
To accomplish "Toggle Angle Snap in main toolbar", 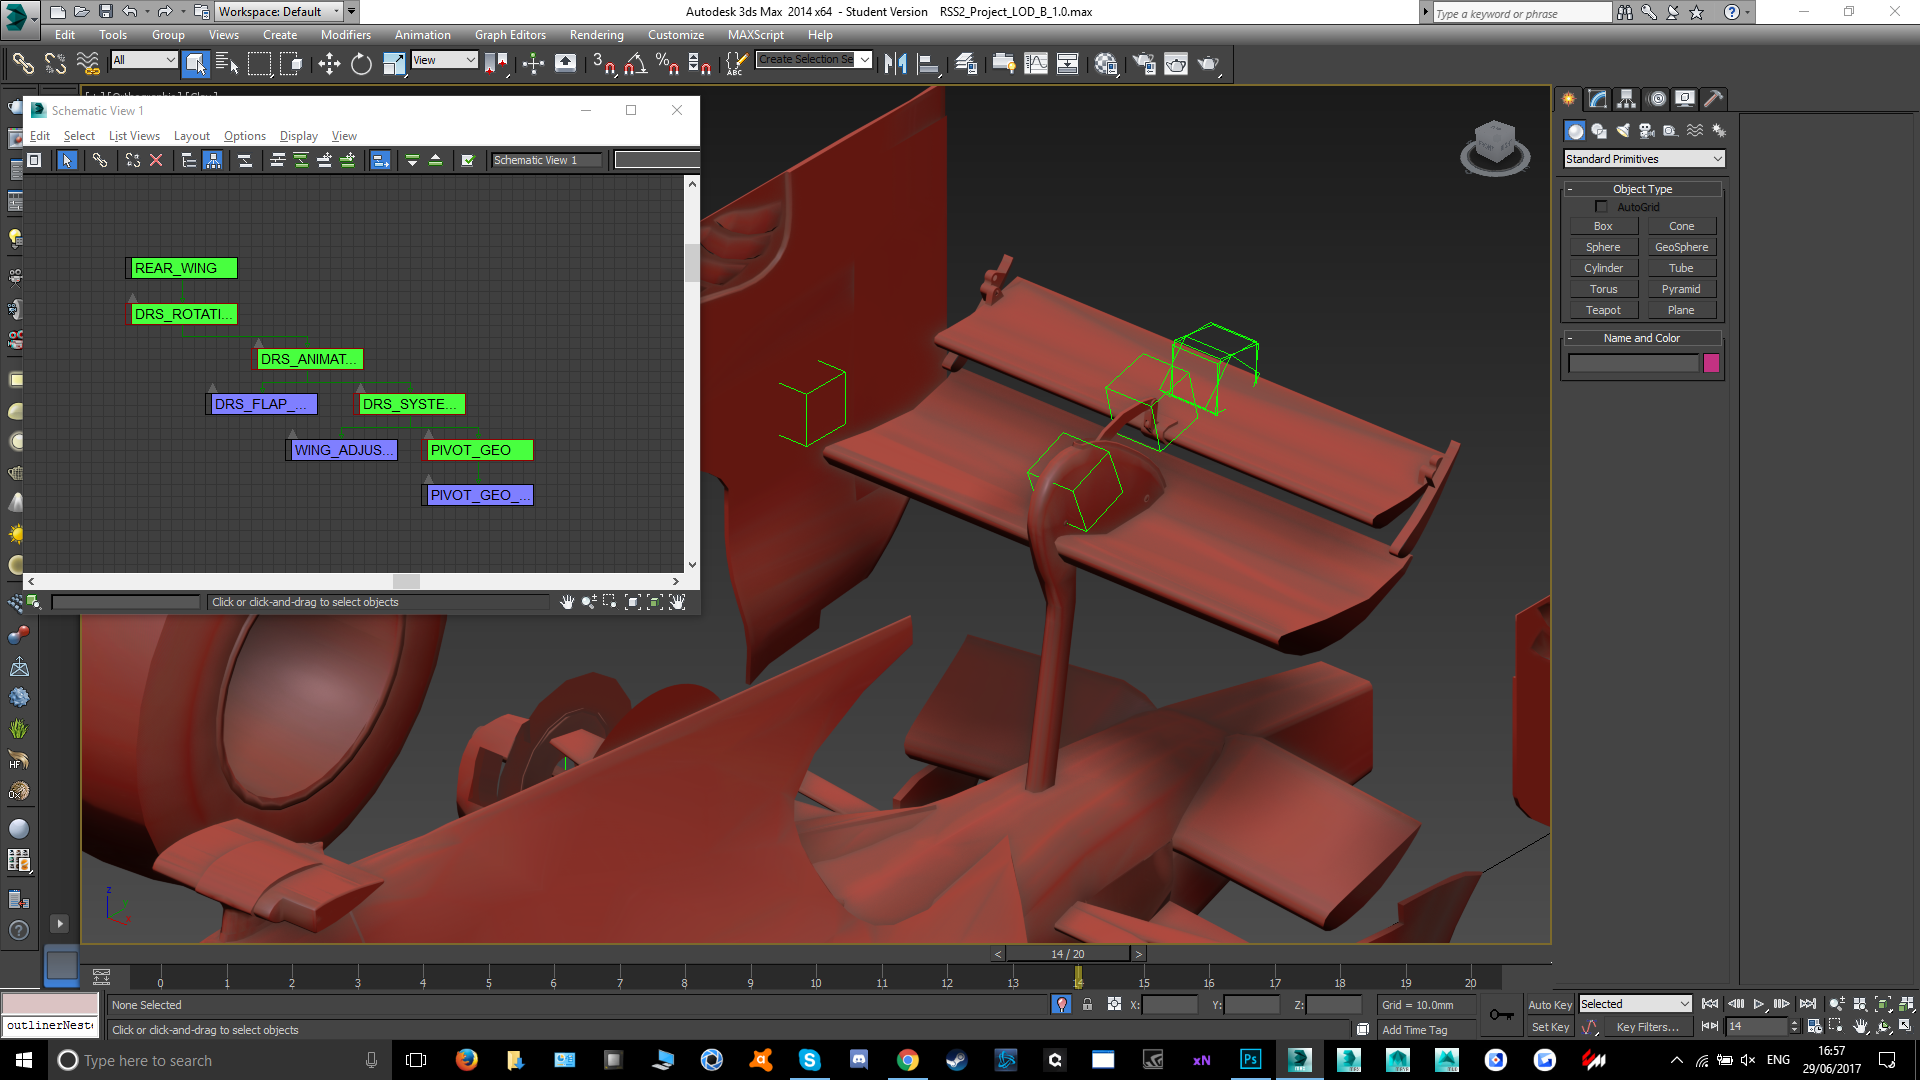I will point(635,64).
